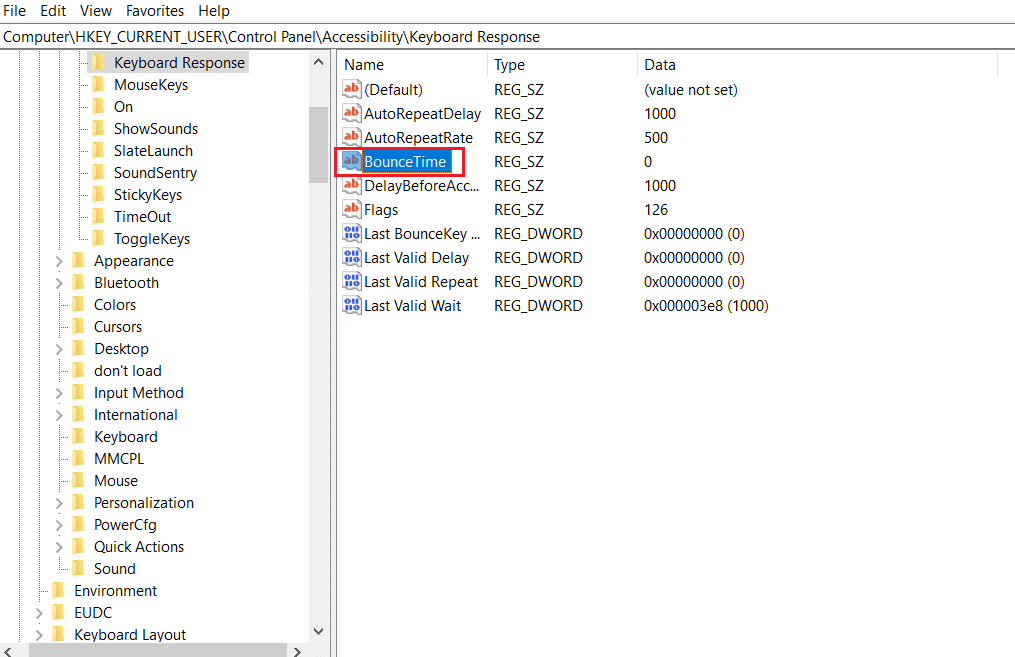The image size is (1015, 657).
Task: Open the Edit menu
Action: [x=53, y=11]
